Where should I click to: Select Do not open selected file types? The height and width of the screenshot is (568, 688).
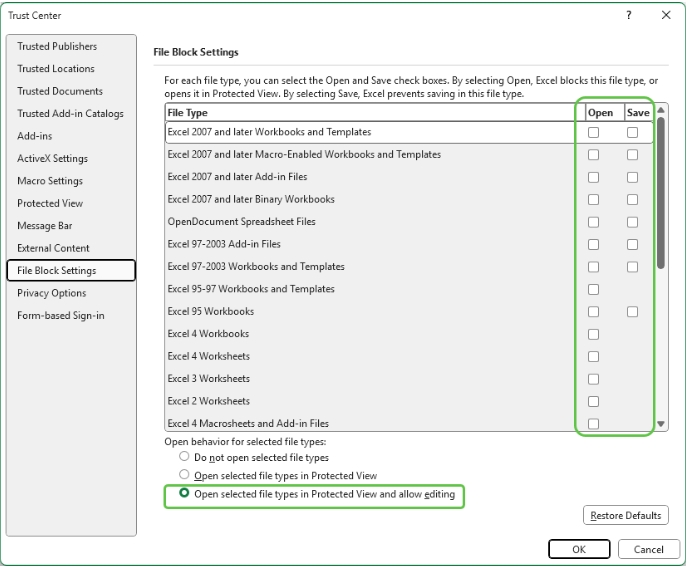[x=184, y=457]
